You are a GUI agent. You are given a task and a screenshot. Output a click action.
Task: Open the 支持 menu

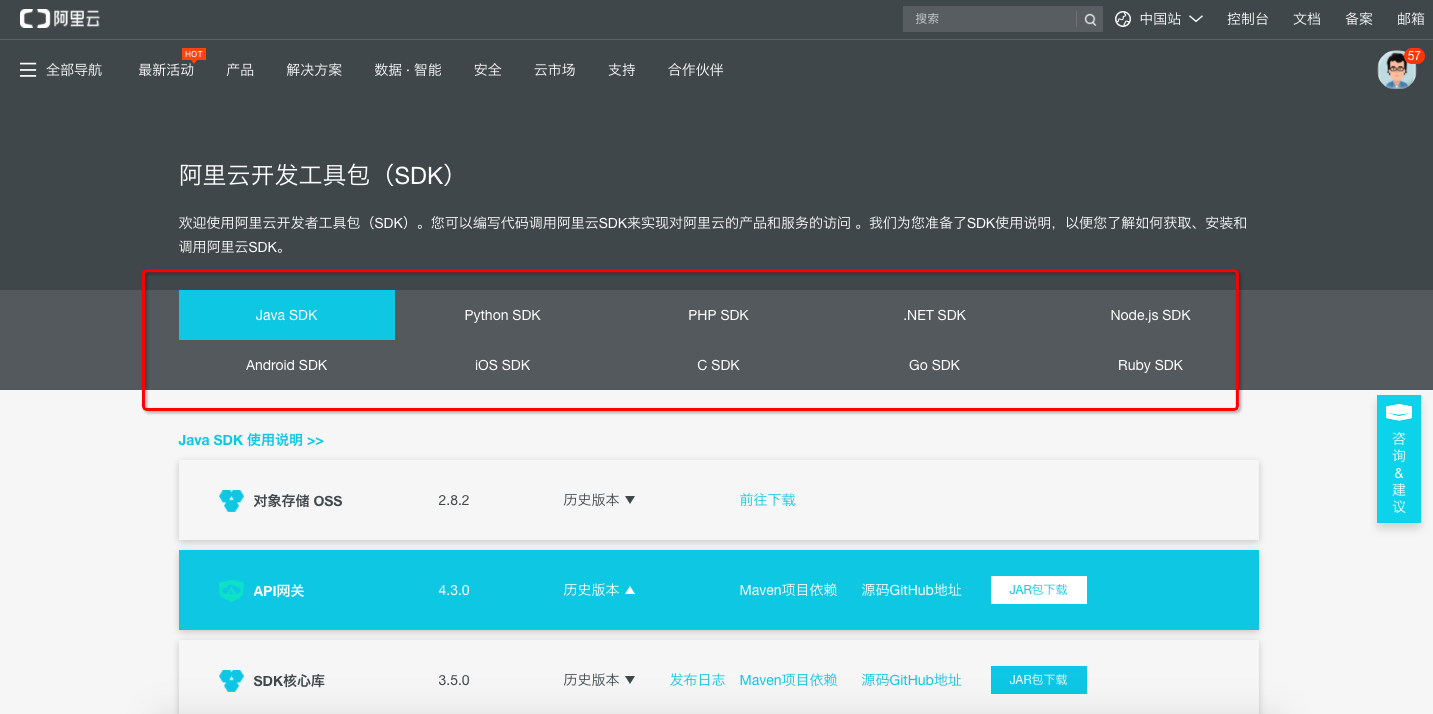(622, 70)
